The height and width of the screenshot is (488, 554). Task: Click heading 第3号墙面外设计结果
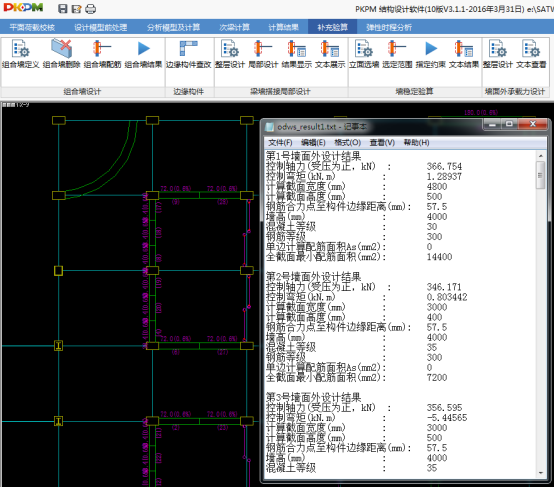tap(313, 397)
